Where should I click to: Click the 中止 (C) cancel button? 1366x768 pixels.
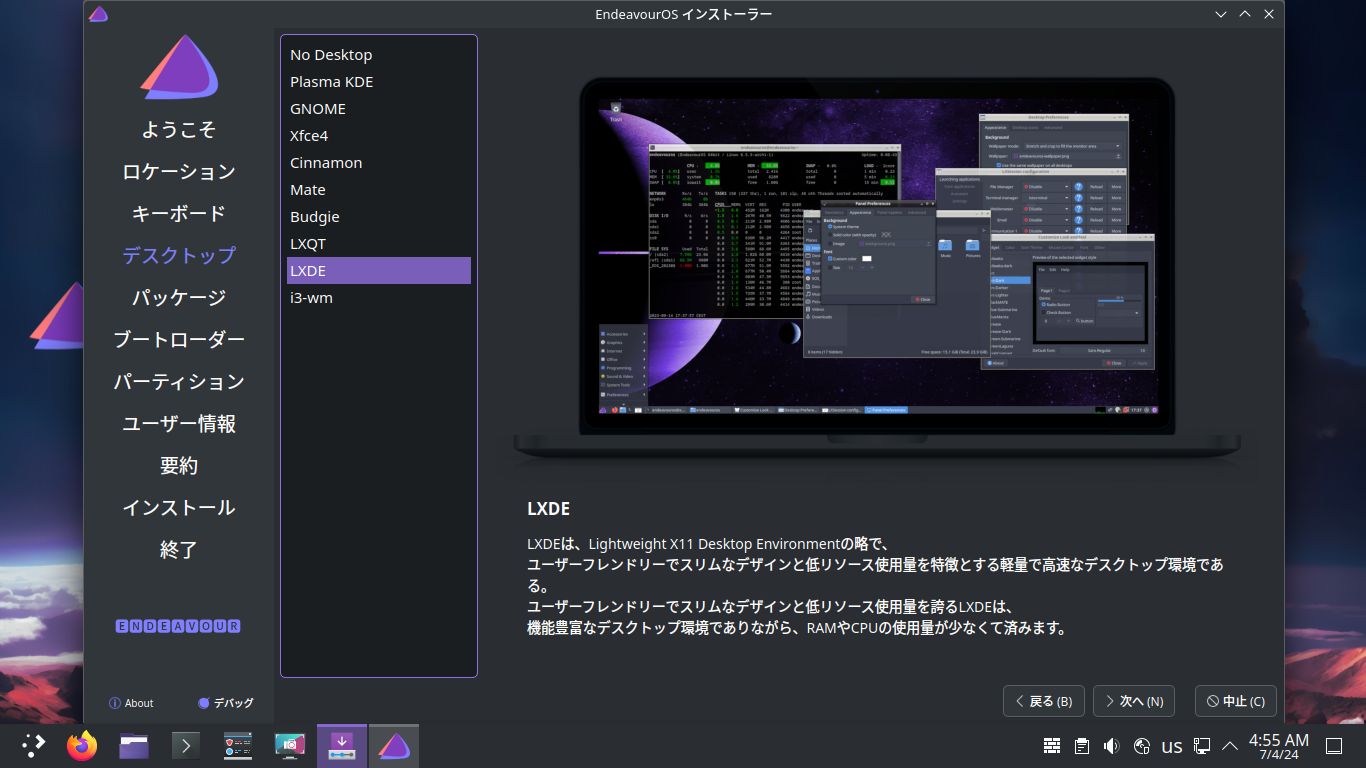[1236, 701]
